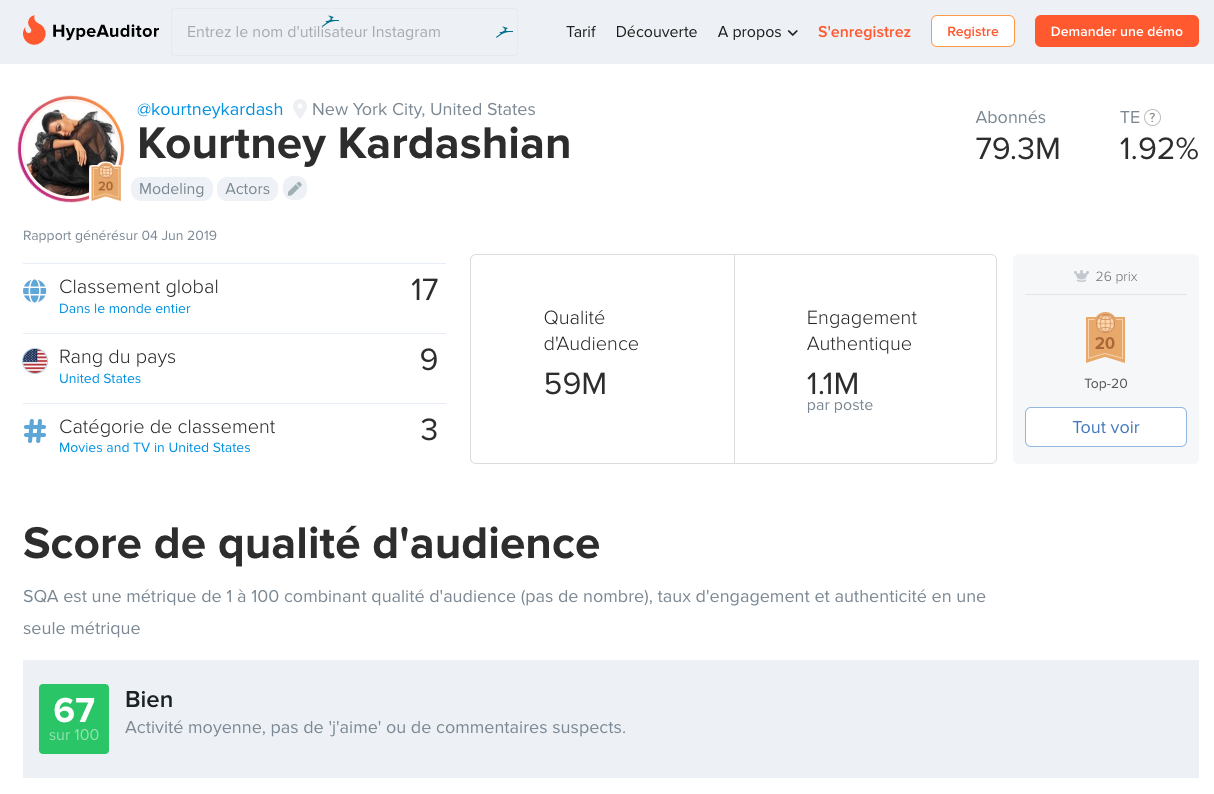
Task: Click the Rapport générésur 04 Jun 2019 text
Action: pyautogui.click(x=120, y=236)
